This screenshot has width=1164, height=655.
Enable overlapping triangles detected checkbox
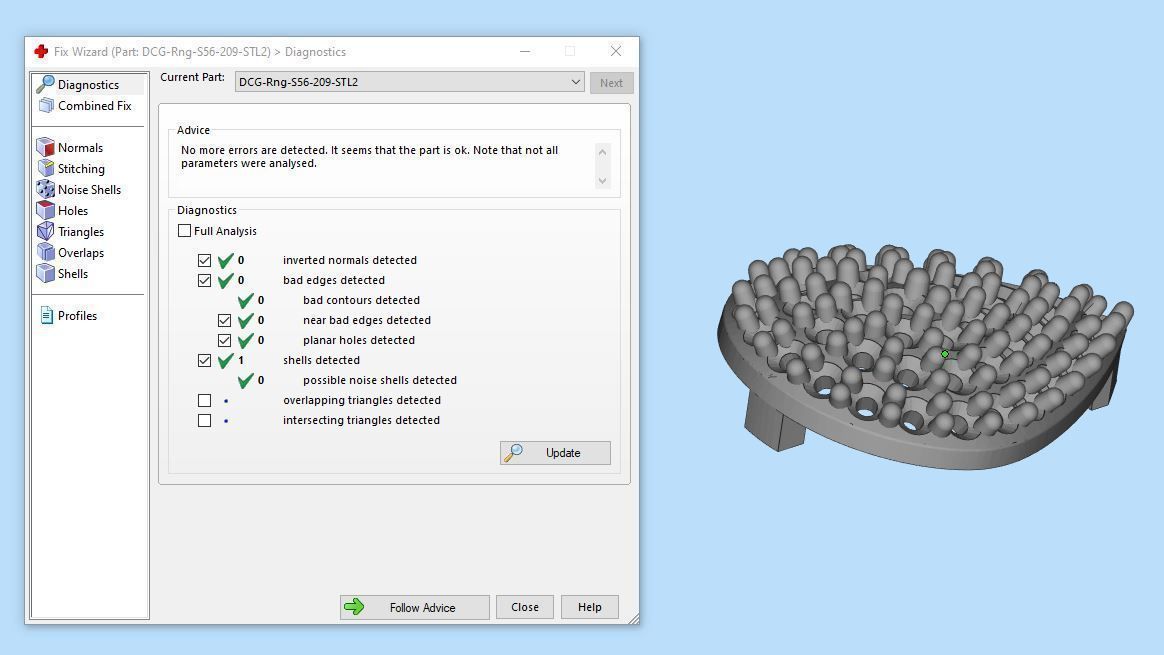click(x=204, y=400)
